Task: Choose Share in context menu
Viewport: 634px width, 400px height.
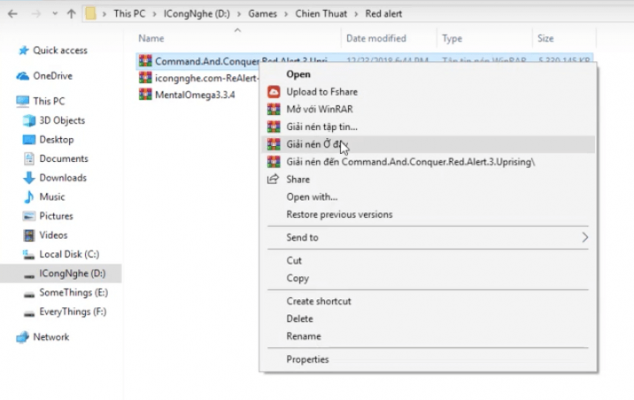Action: click(298, 179)
